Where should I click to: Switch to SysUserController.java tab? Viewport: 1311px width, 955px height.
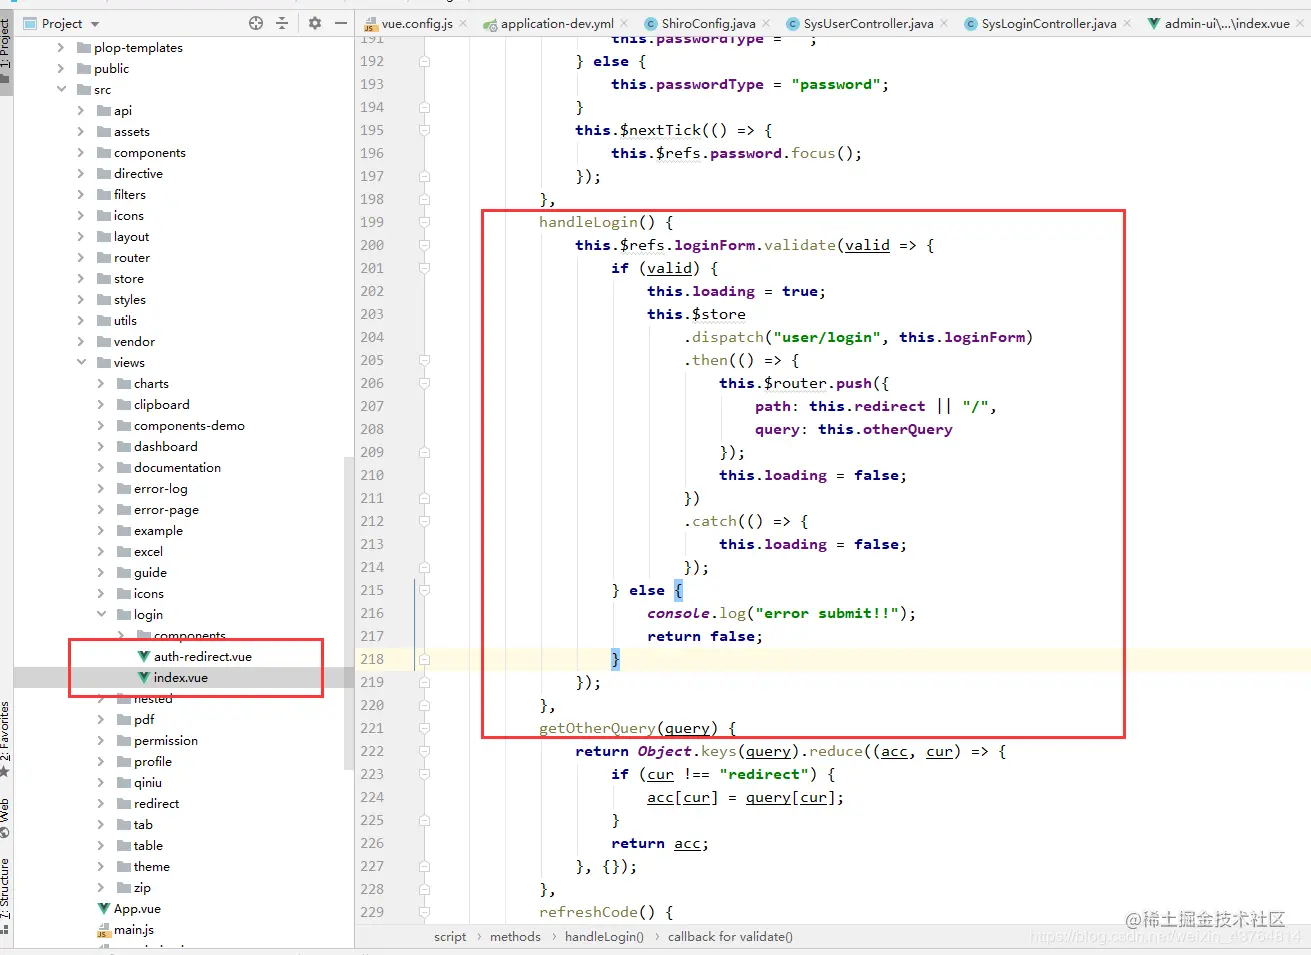(x=868, y=23)
